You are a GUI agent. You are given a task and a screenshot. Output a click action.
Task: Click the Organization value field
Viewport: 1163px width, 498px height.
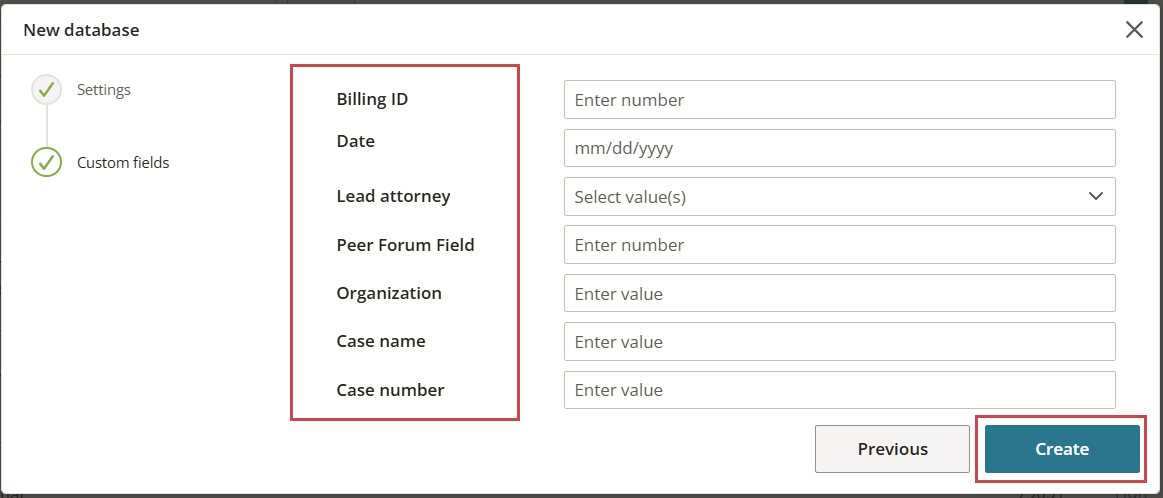pos(840,293)
